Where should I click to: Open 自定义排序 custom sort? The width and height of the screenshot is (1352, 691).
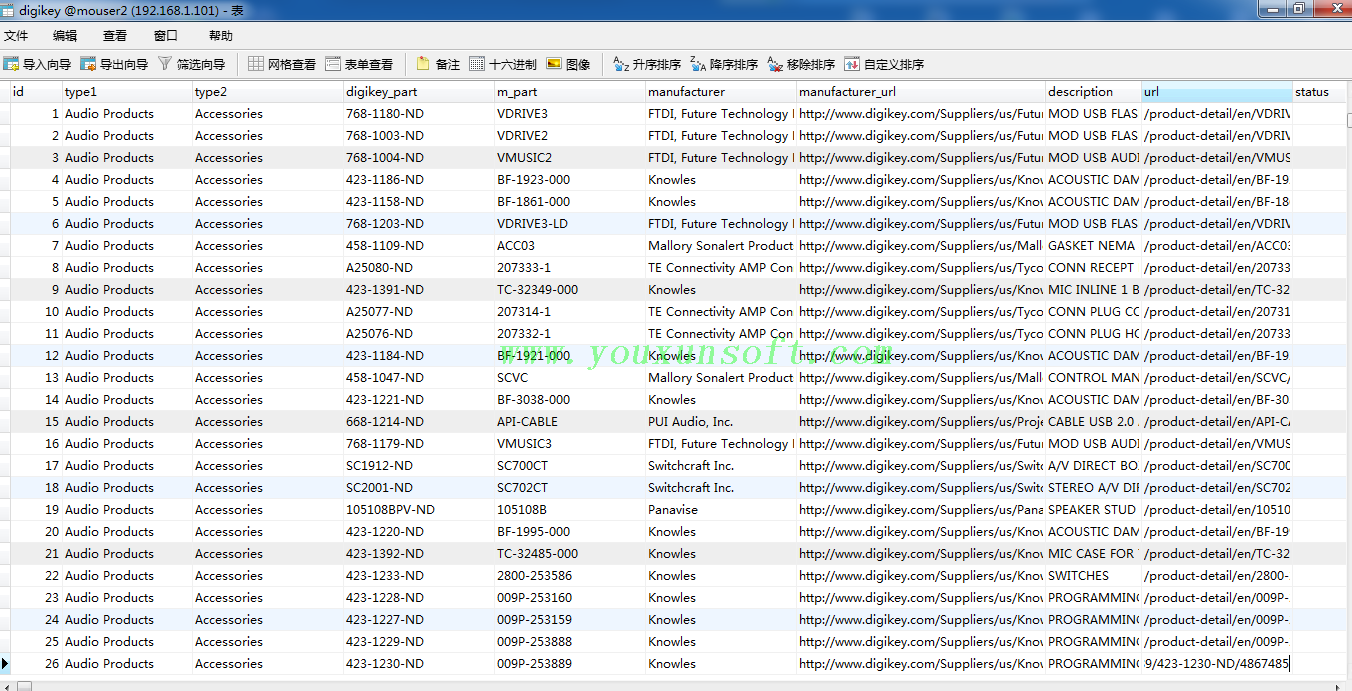tap(884, 64)
